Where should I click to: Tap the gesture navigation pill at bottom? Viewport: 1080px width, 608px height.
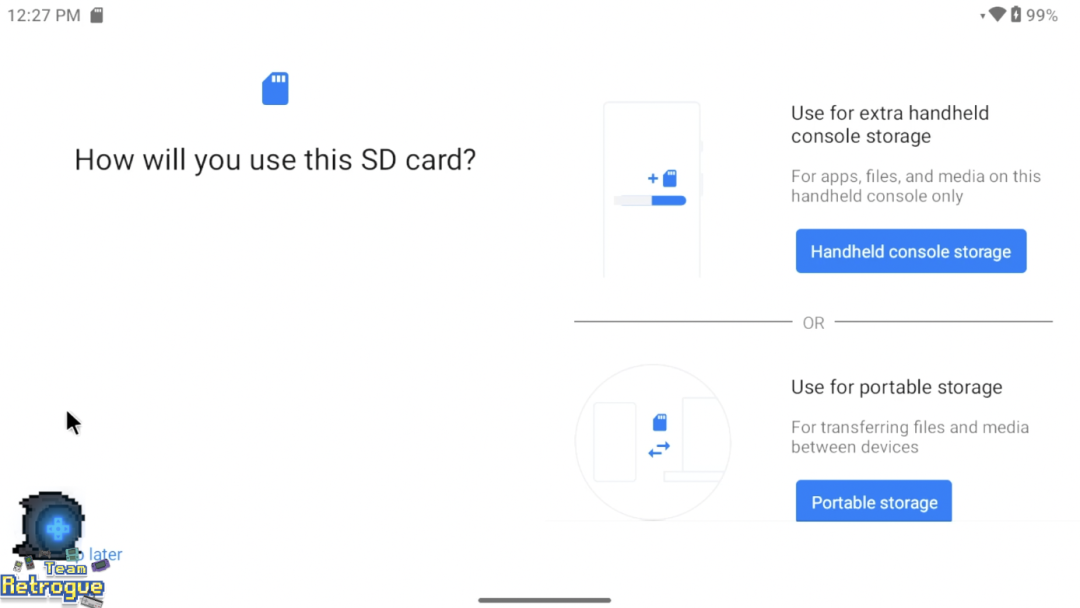click(544, 600)
